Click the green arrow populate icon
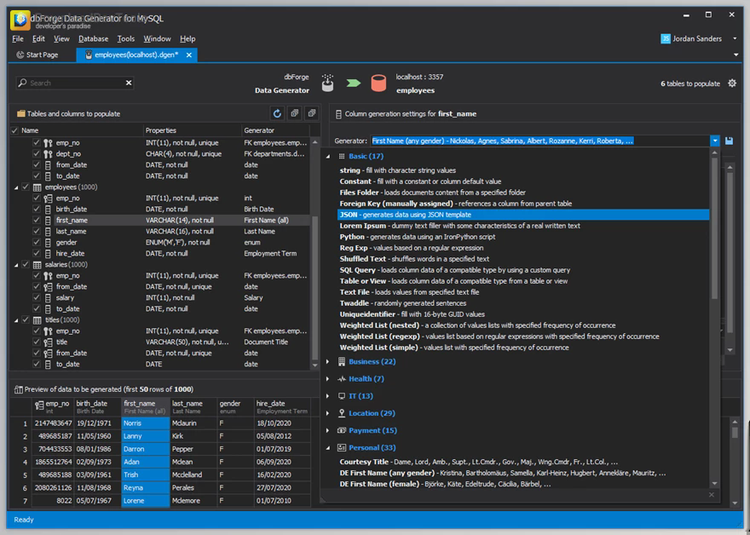The image size is (750, 535). [353, 83]
